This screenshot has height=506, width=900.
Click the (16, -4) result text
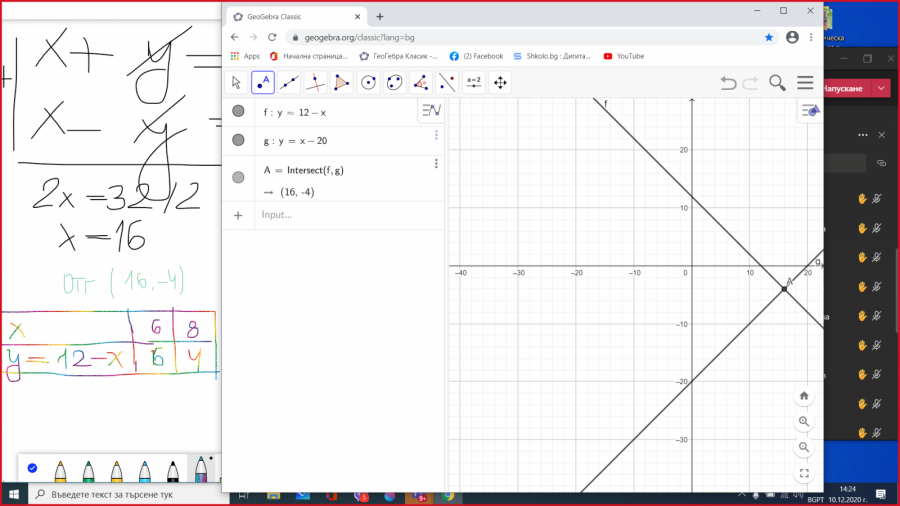[297, 192]
